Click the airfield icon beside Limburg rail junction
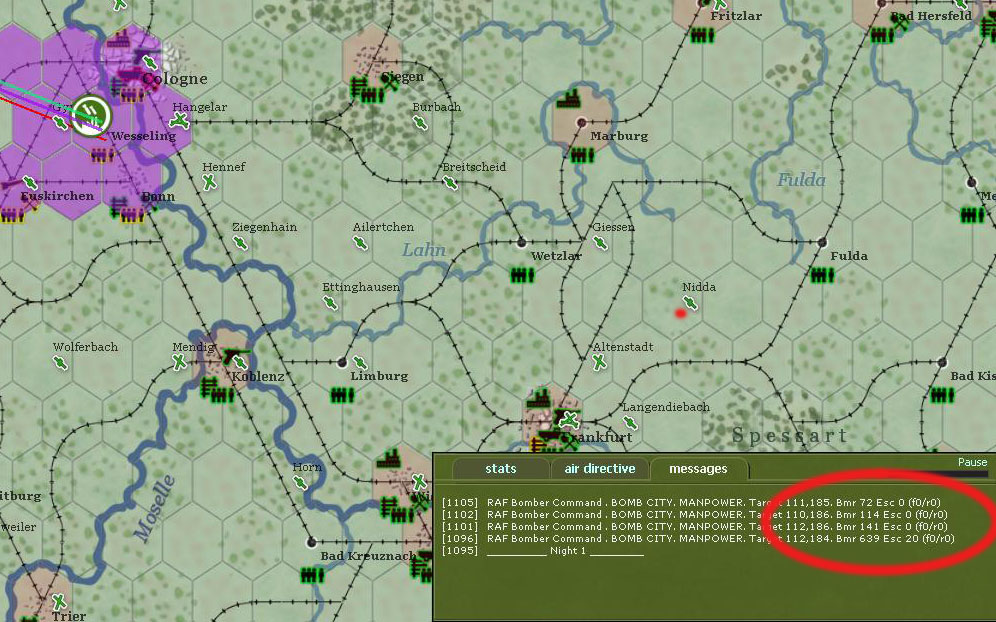Screen dimensions: 996x622 pos(360,362)
